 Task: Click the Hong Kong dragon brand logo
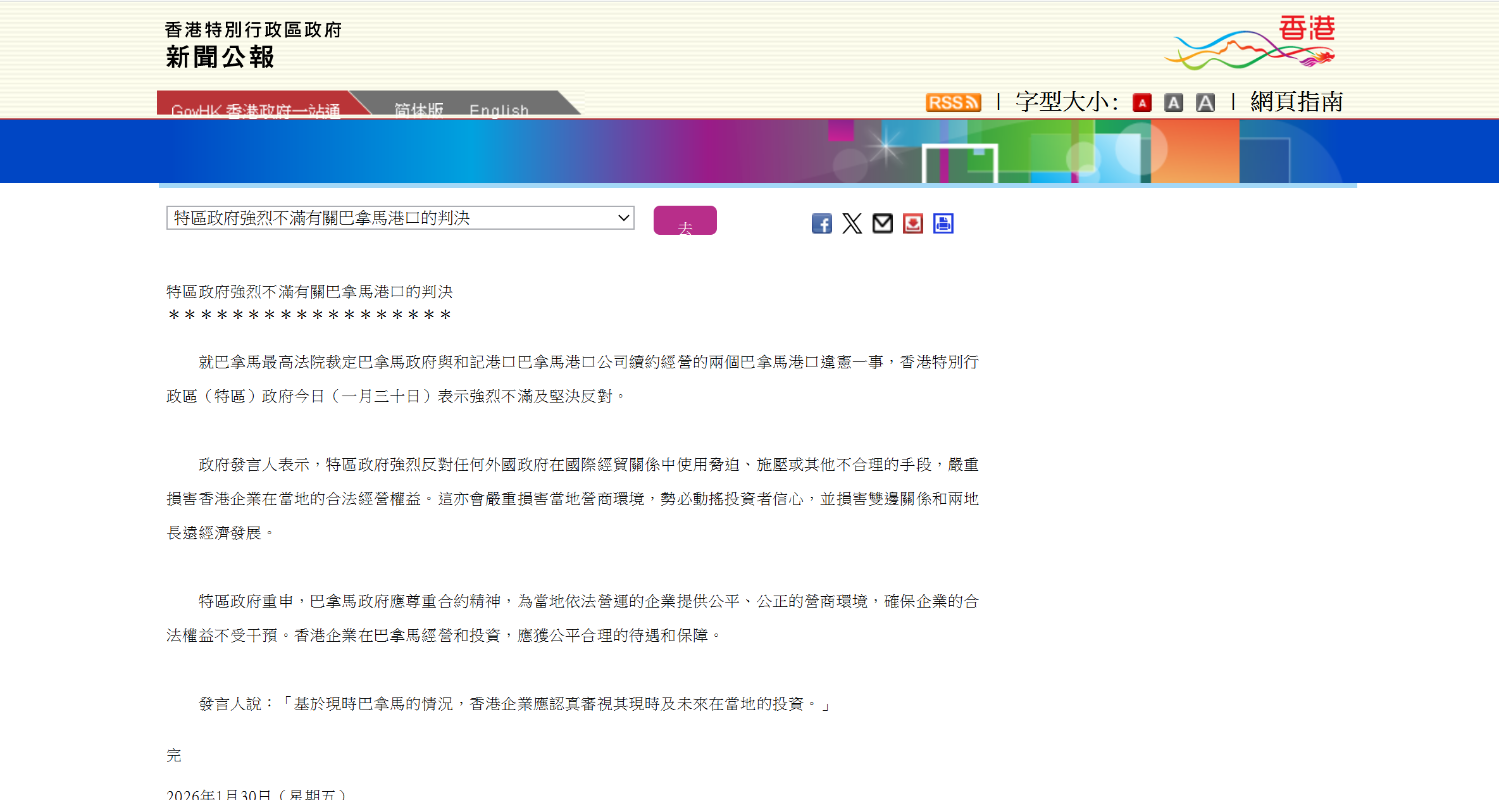[1254, 42]
